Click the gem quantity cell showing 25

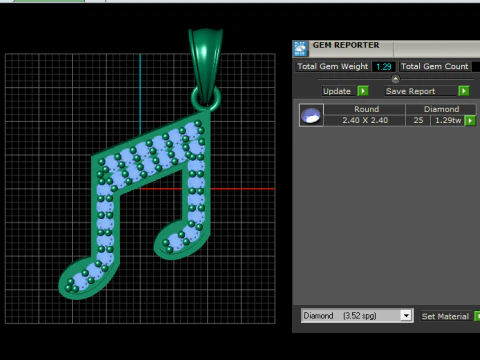tap(418, 120)
